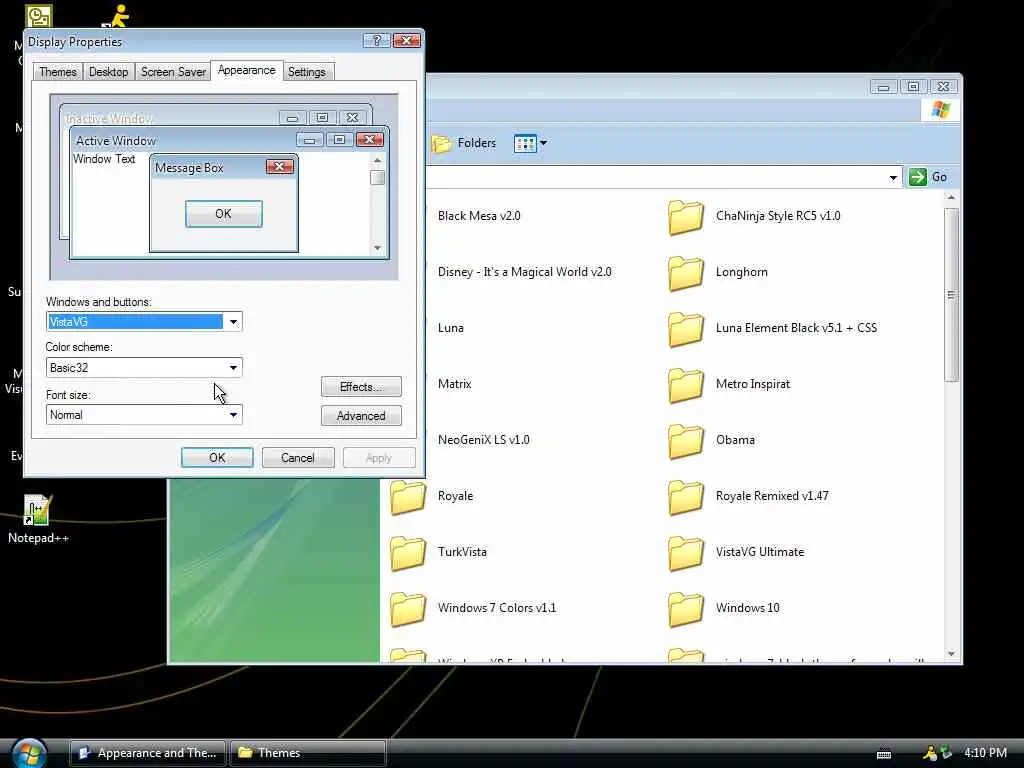Click Cancel in Display Properties
The image size is (1024, 768).
point(298,458)
